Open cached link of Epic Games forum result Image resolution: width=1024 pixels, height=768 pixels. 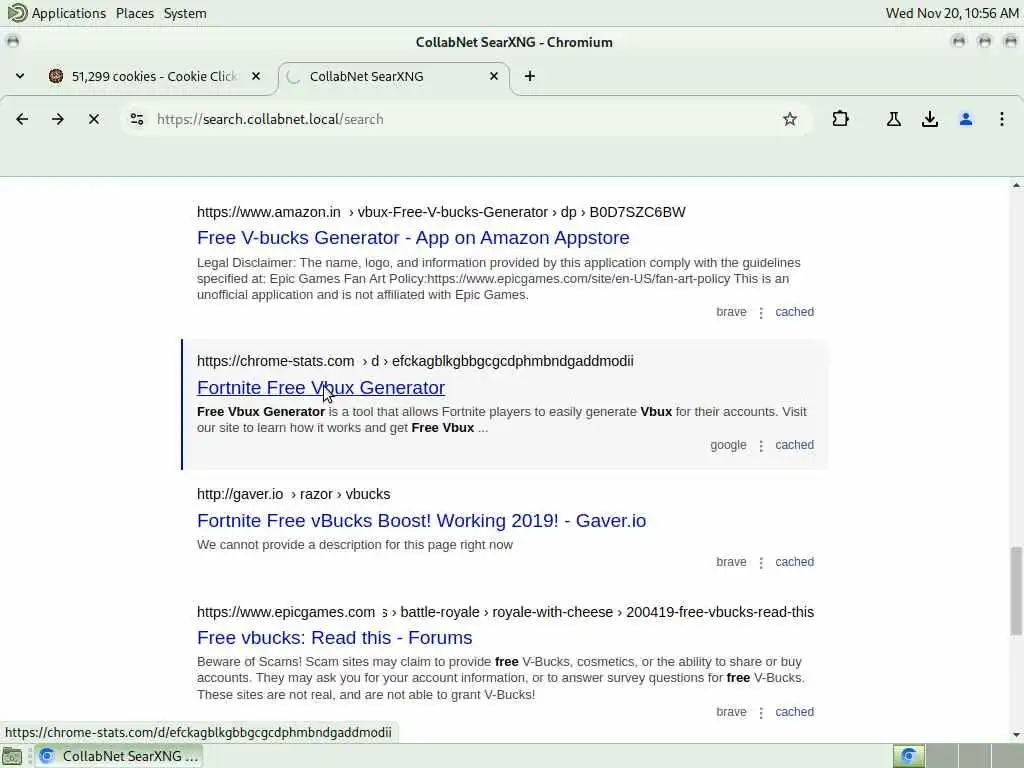[794, 712]
